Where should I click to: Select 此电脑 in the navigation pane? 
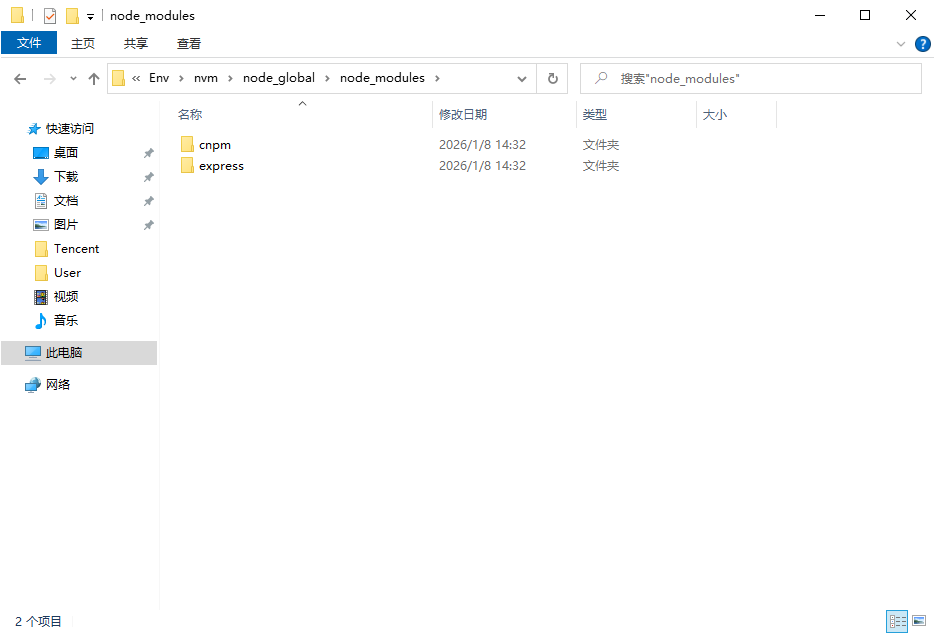pyautogui.click(x=64, y=353)
